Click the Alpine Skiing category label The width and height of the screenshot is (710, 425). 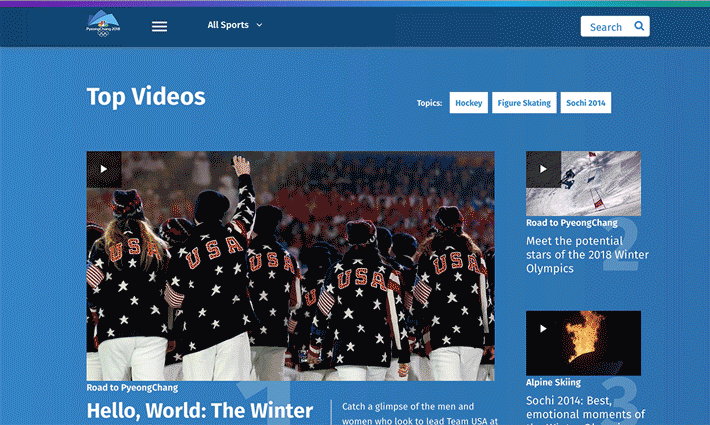553,382
